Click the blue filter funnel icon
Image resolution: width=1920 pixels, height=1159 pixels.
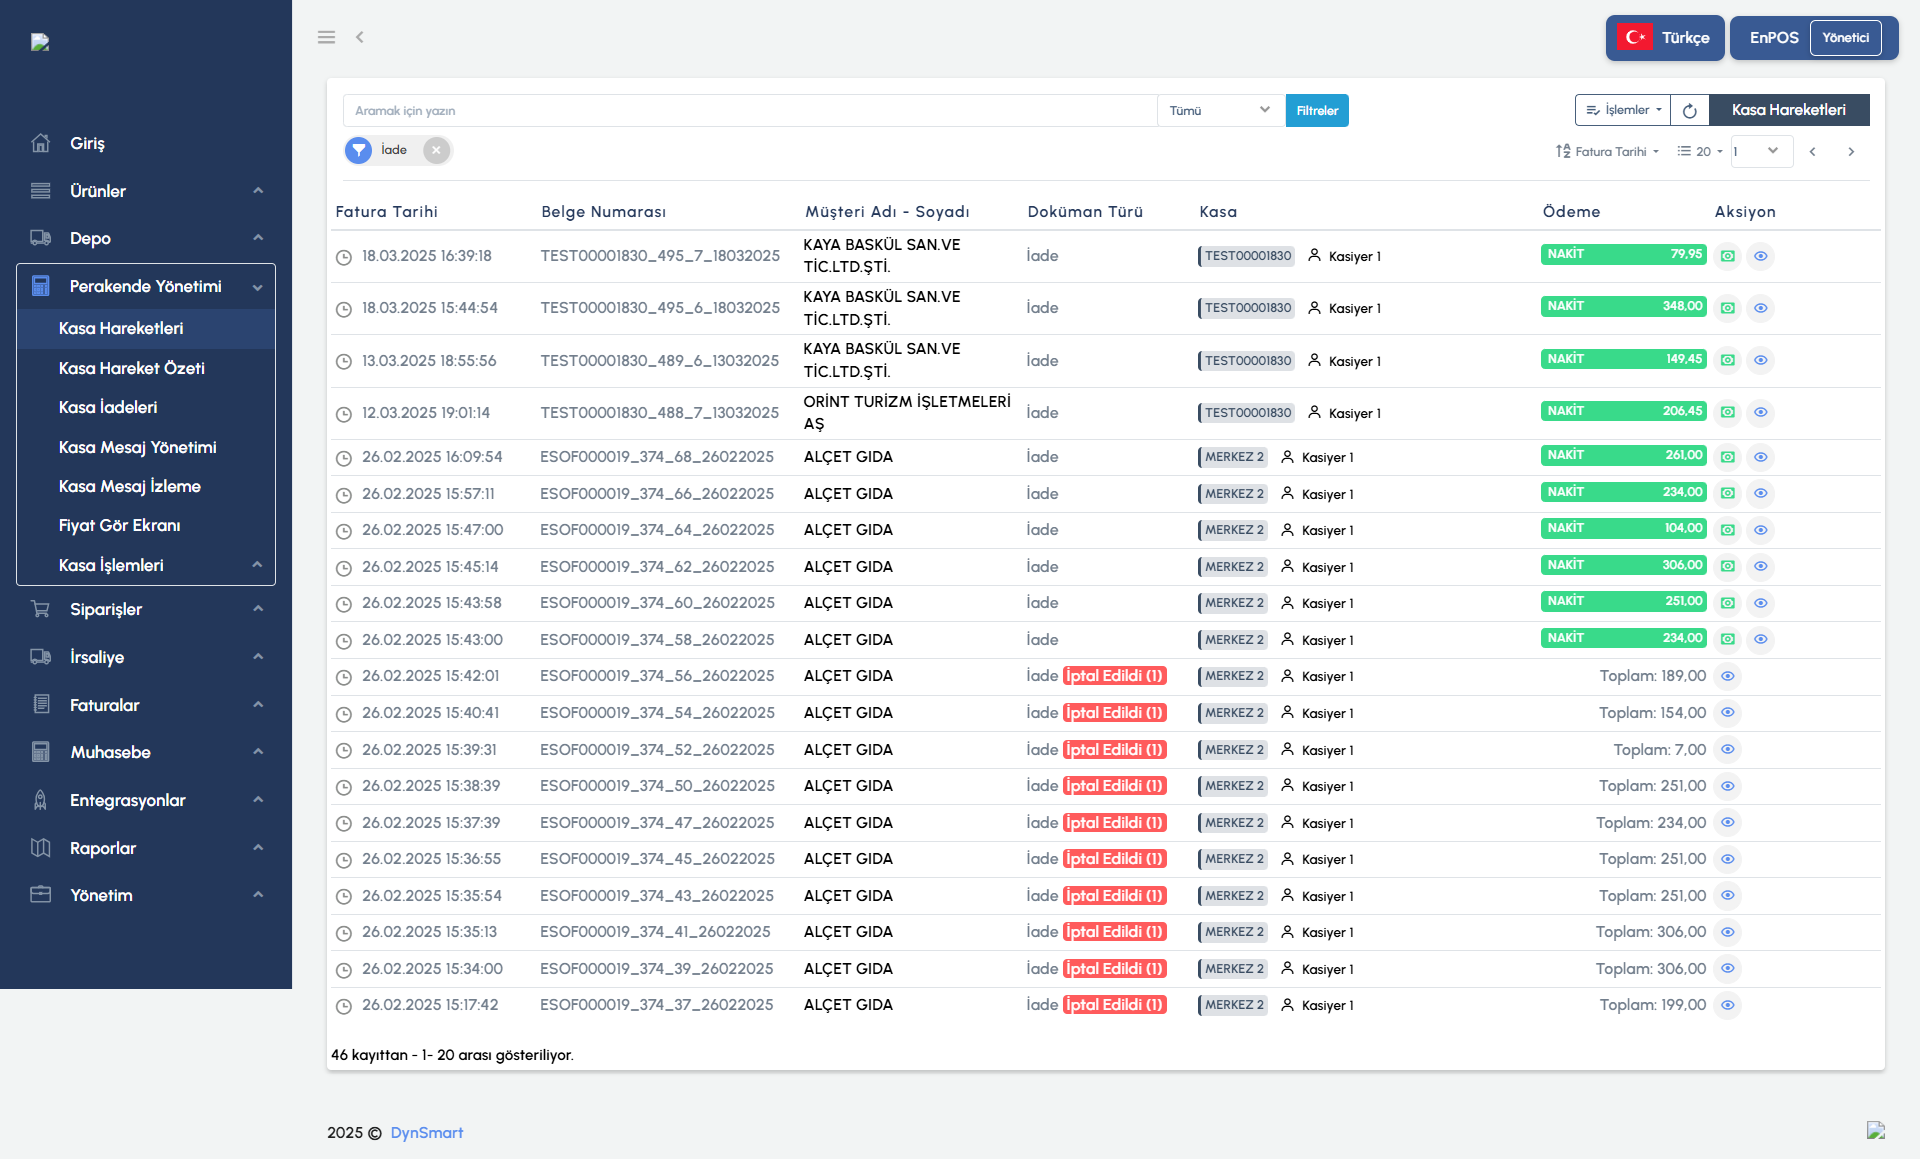(358, 150)
